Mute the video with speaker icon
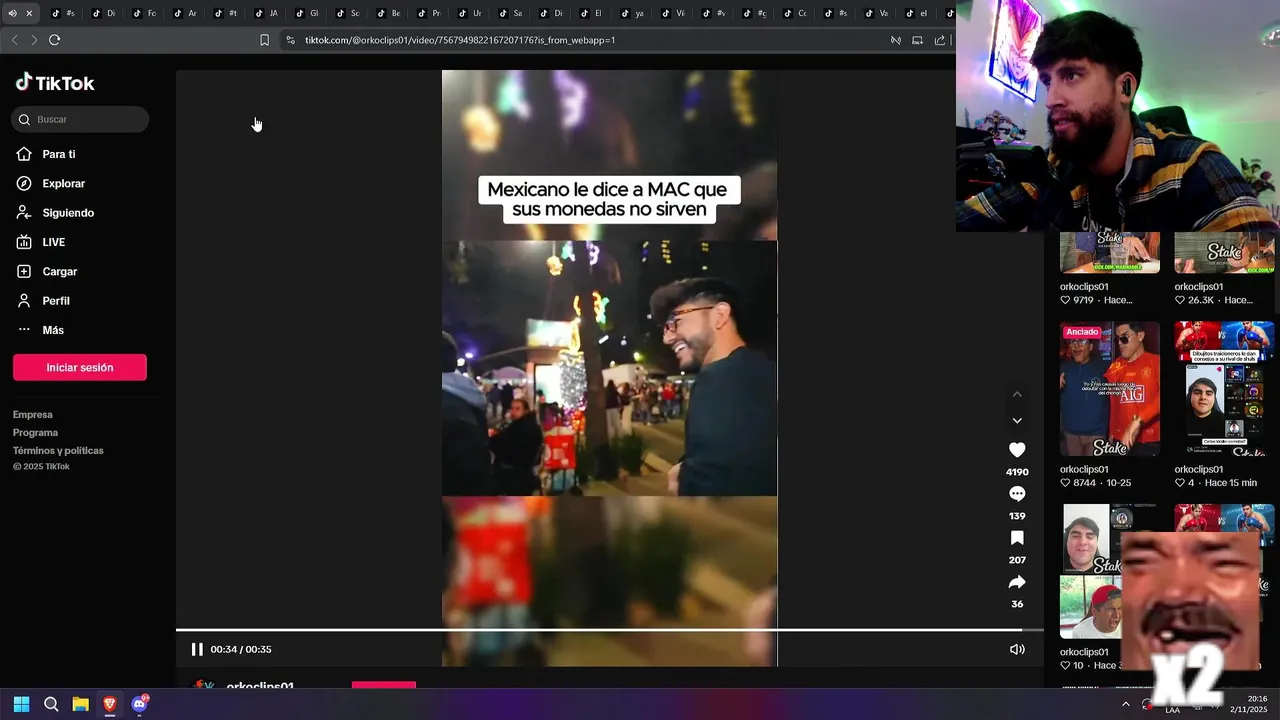This screenshot has height=720, width=1280. [x=1017, y=649]
